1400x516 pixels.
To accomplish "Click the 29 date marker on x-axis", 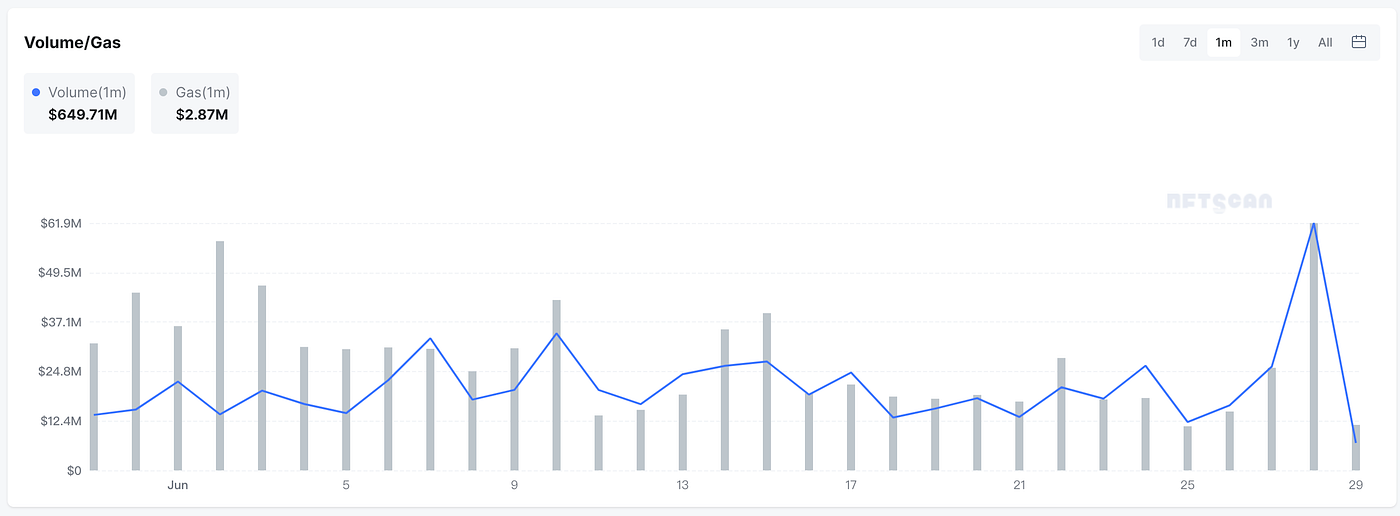I will click(1355, 485).
